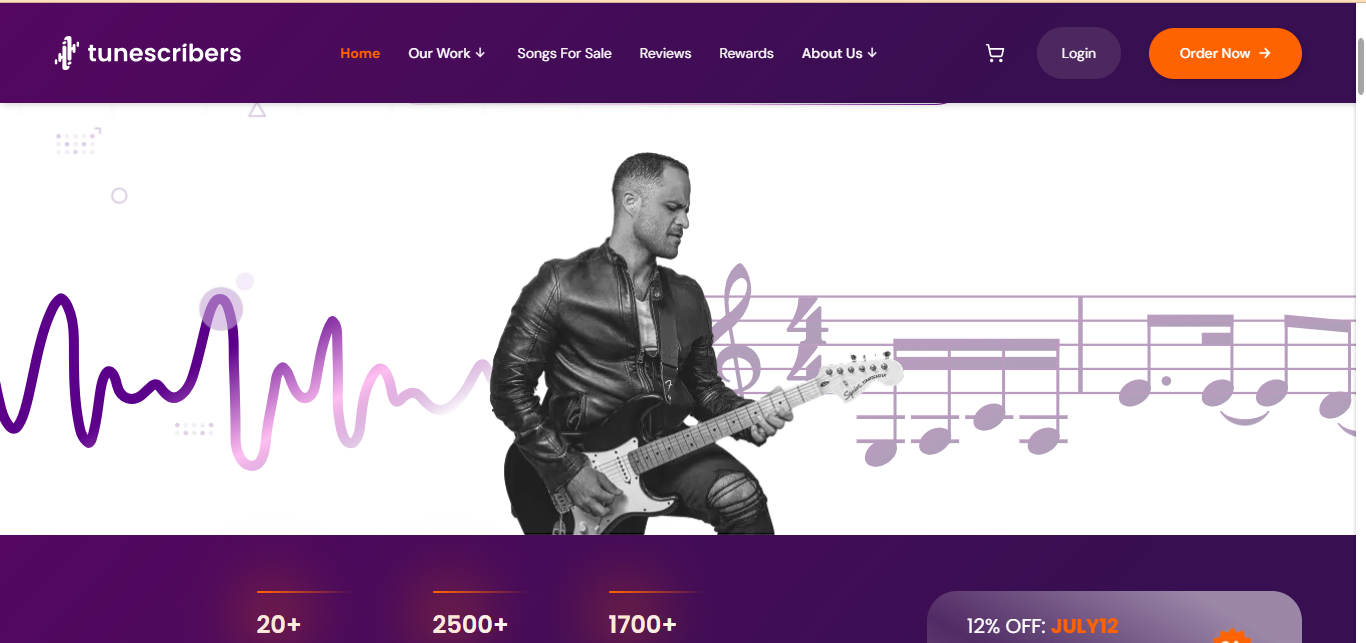Screen dimensions: 1366x643
Task: Click the Order Now button
Action: [x=1225, y=53]
